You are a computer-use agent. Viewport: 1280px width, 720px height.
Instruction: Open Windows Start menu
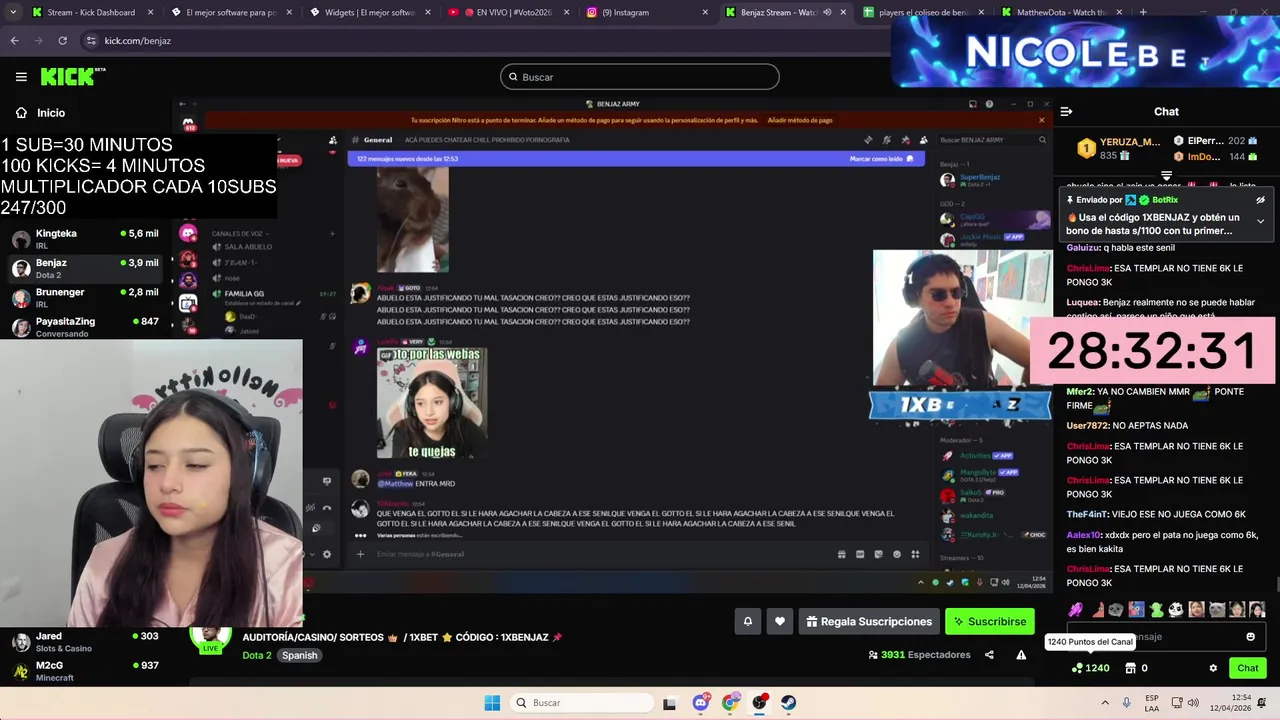pyautogui.click(x=492, y=703)
